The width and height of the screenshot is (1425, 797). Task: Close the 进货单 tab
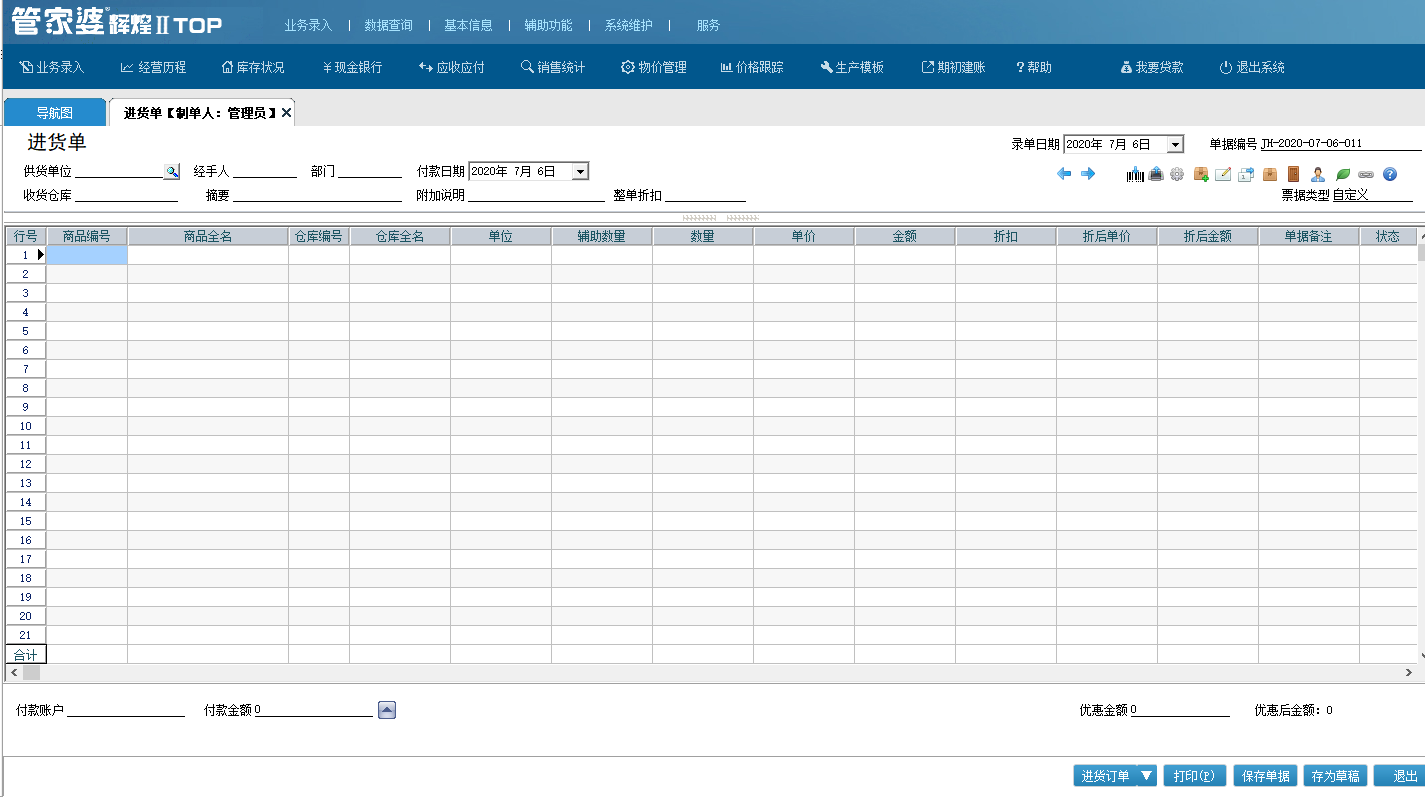(286, 114)
